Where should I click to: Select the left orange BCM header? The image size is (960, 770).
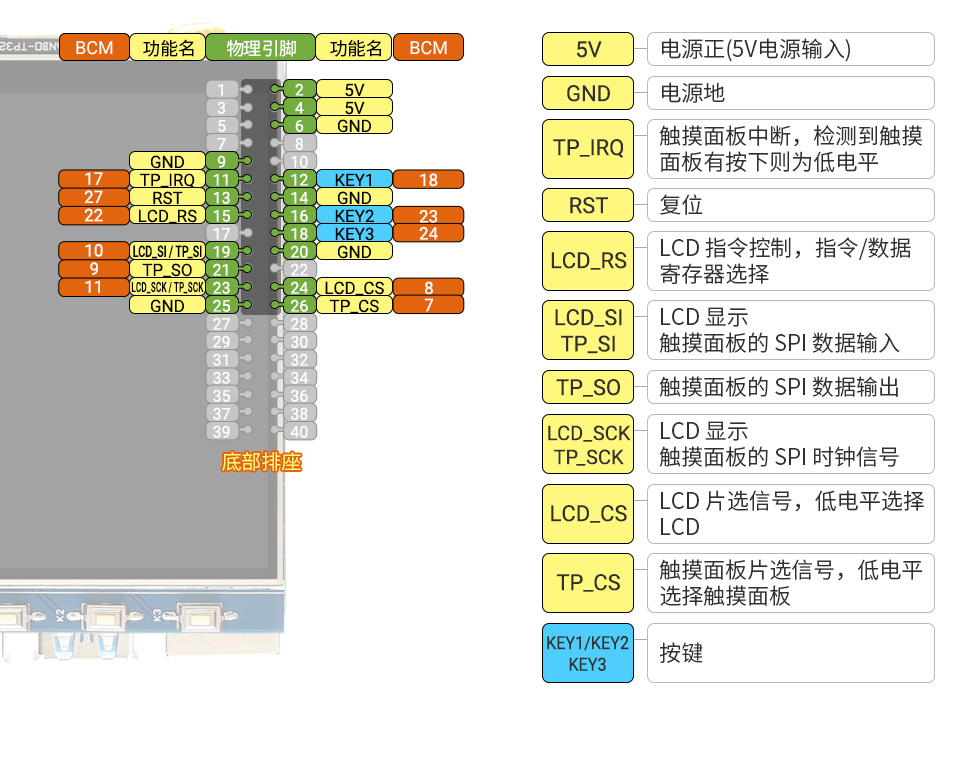pyautogui.click(x=94, y=47)
